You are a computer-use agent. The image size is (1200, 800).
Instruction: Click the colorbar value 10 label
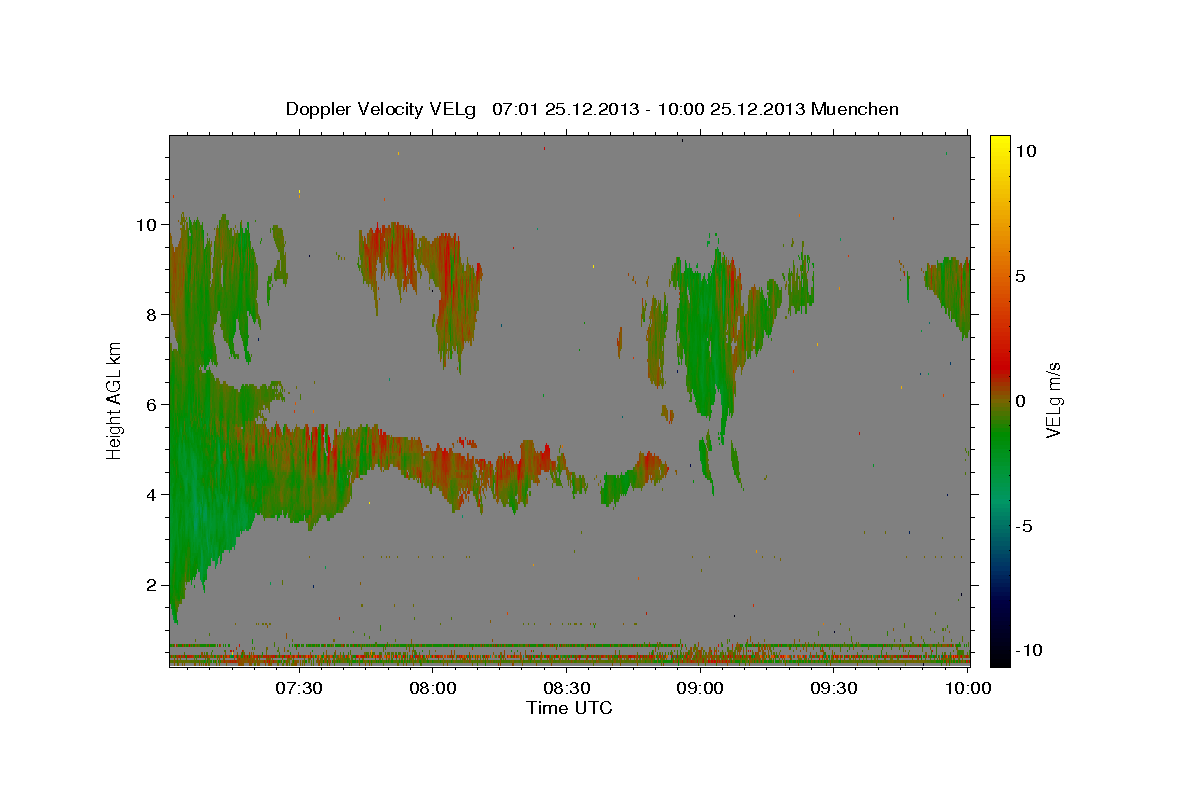coord(1025,151)
